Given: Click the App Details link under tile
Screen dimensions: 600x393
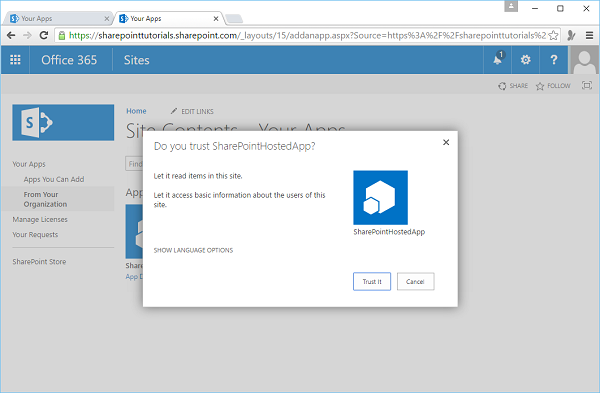Looking at the screenshot, I should pos(134,277).
